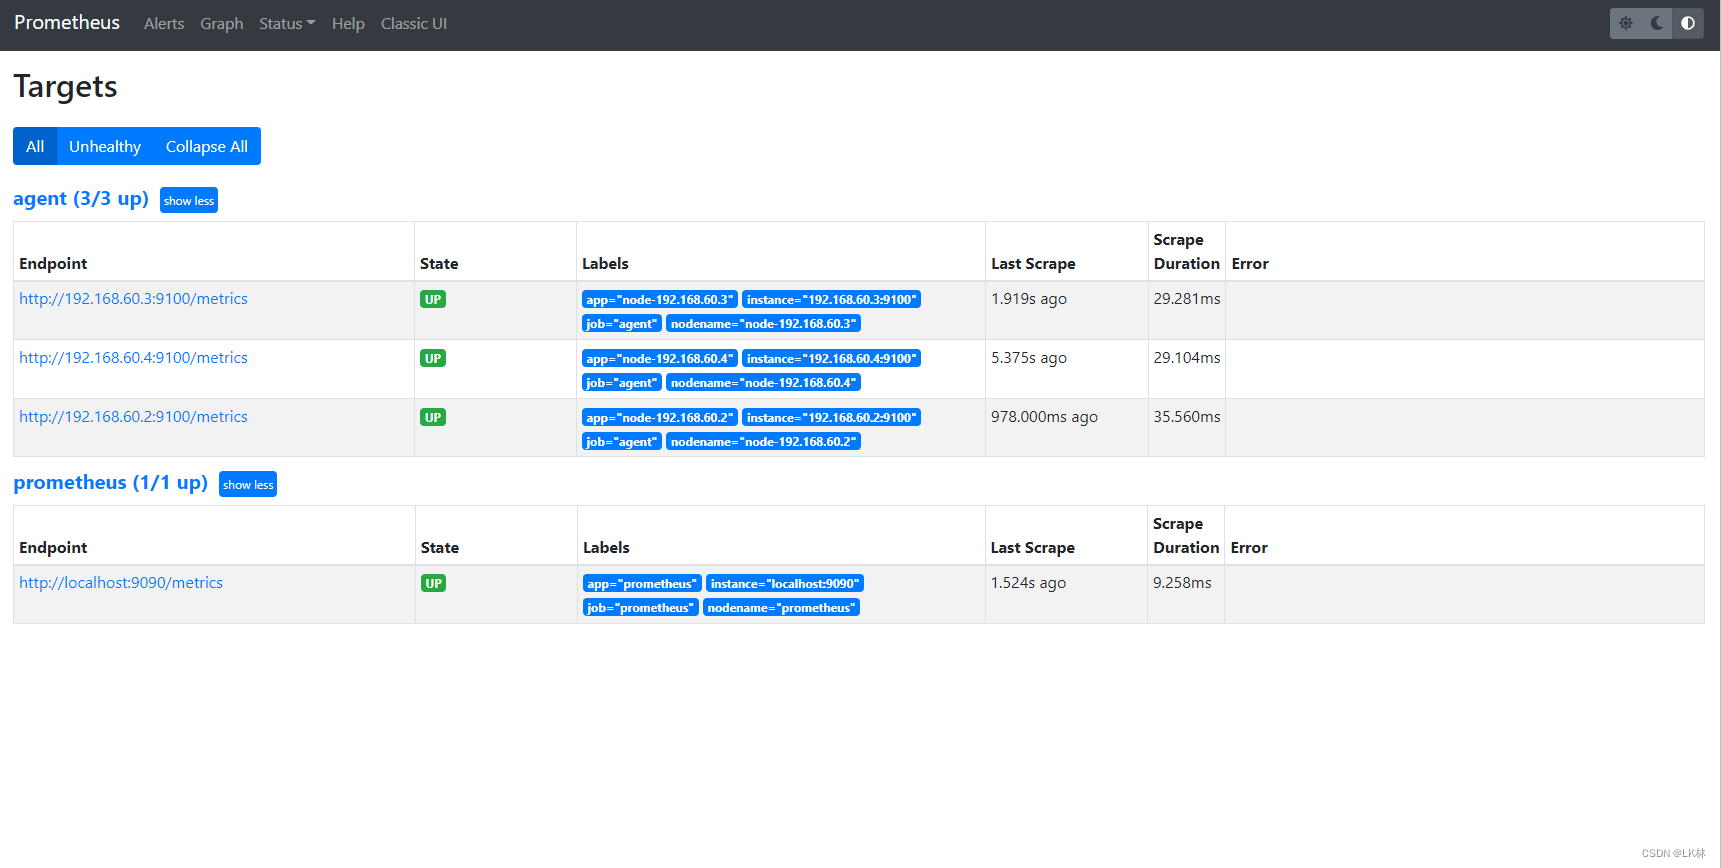Select the auto contrast theme icon
Viewport: 1721px width, 868px height.
click(x=1688, y=23)
